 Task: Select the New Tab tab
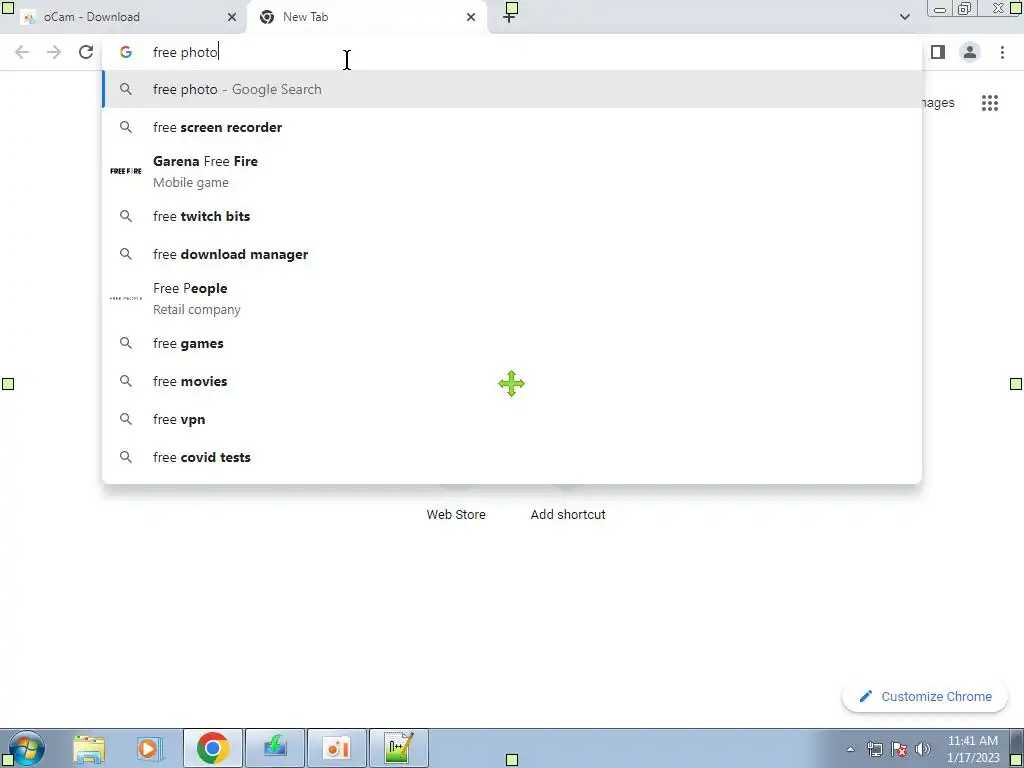coord(367,17)
